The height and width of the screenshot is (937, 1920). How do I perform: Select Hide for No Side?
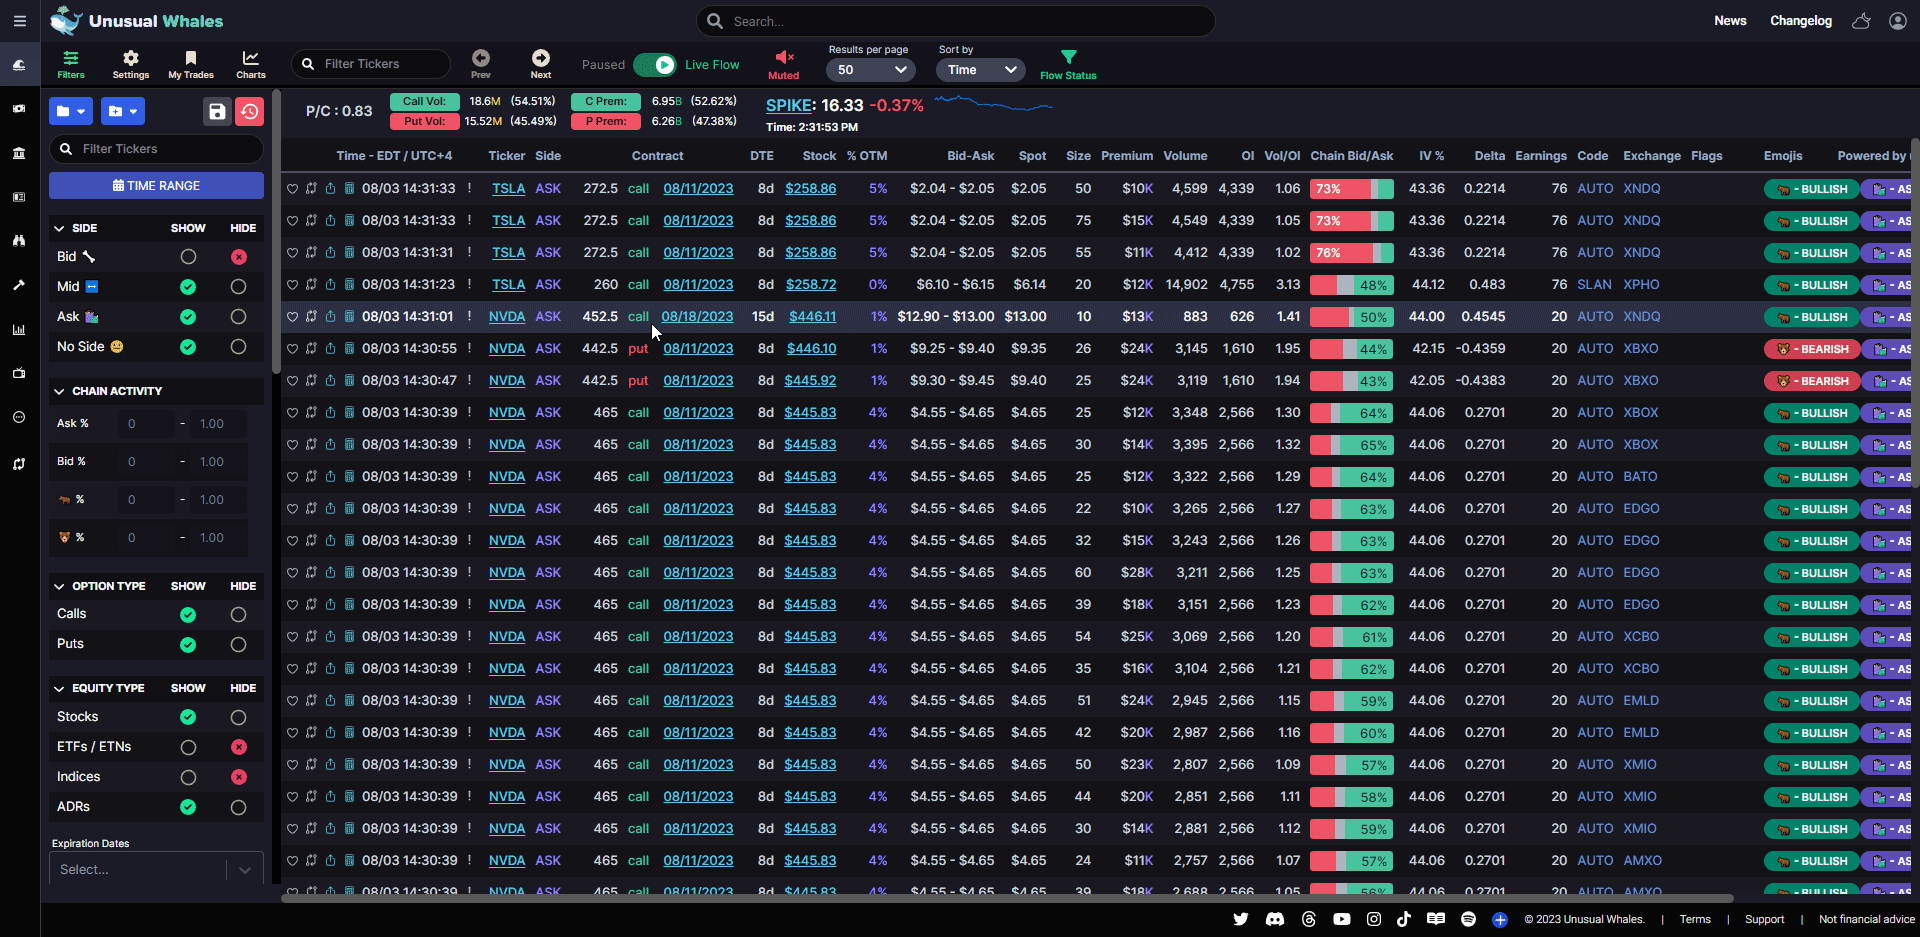pyautogui.click(x=238, y=347)
